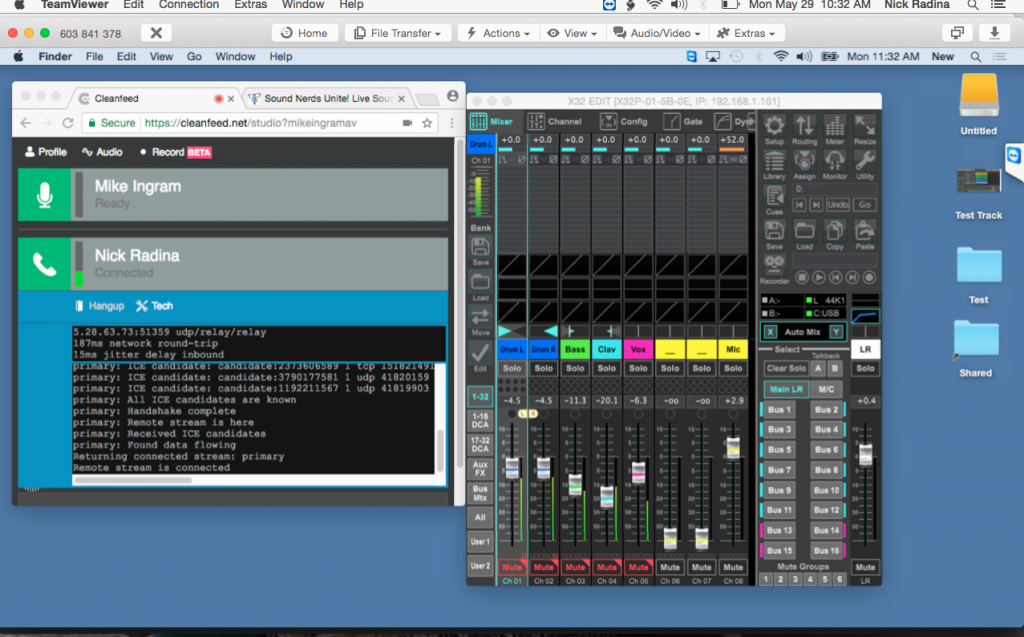Screen dimensions: 1024x637
Task: Open the File Transfer dropdown in TeamViewer
Action: [x=398, y=33]
